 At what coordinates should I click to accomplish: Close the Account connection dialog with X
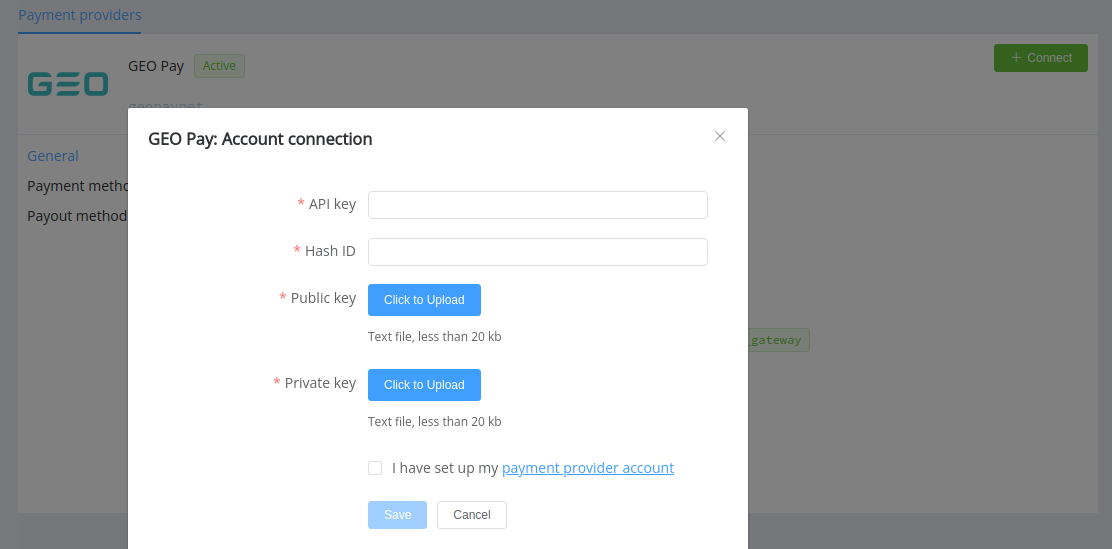click(720, 136)
